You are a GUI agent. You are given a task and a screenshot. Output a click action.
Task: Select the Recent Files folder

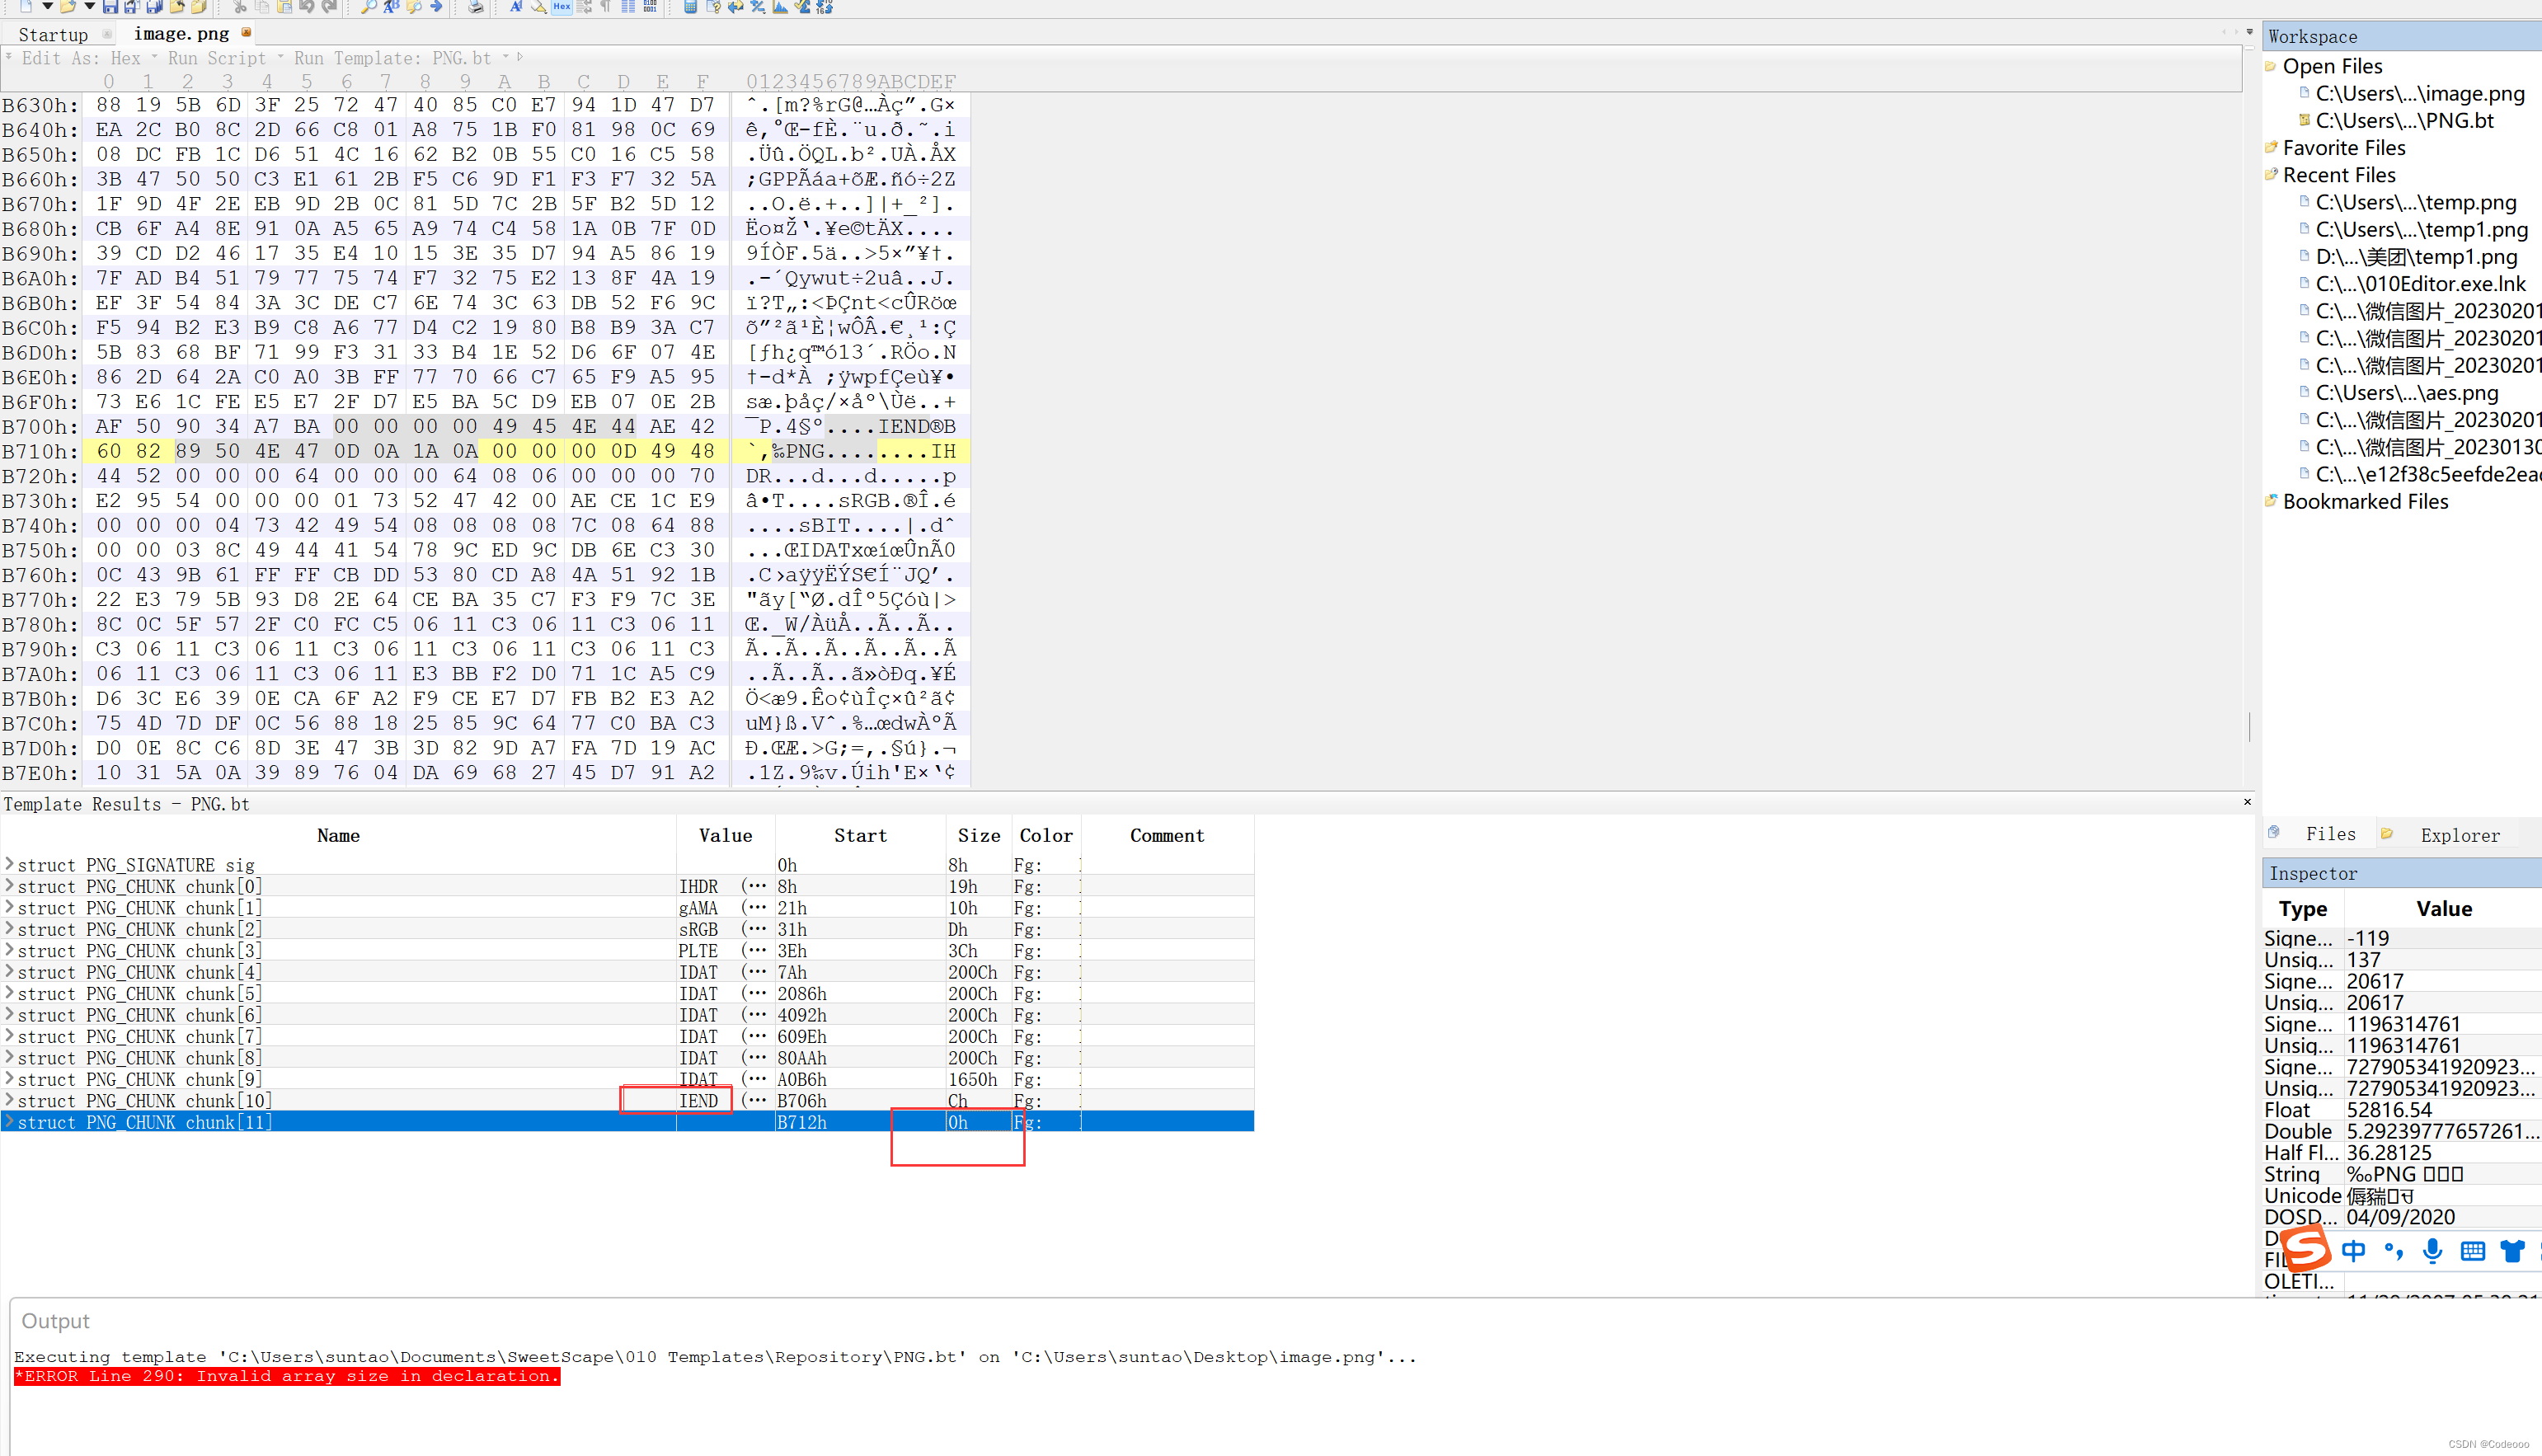tap(2339, 175)
